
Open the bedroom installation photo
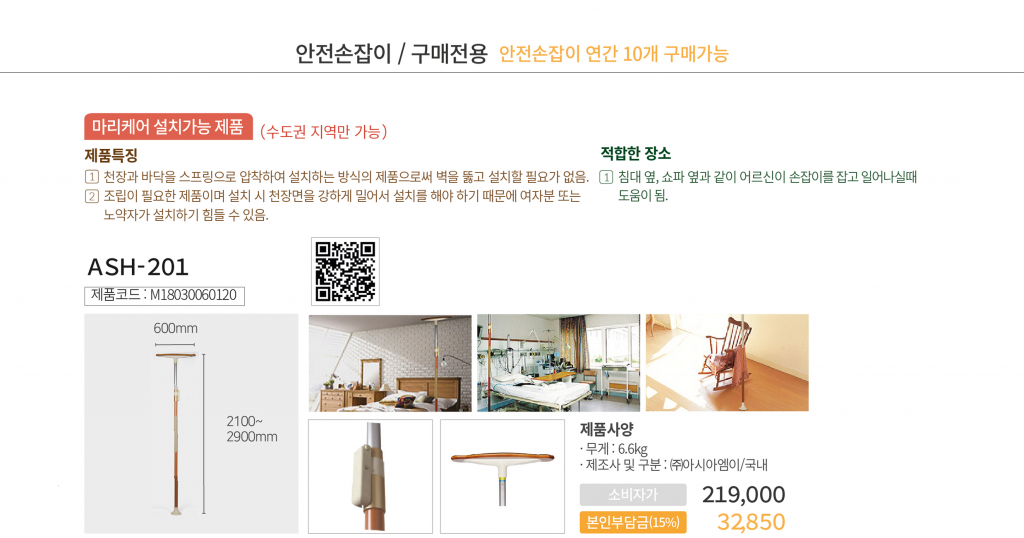point(390,363)
